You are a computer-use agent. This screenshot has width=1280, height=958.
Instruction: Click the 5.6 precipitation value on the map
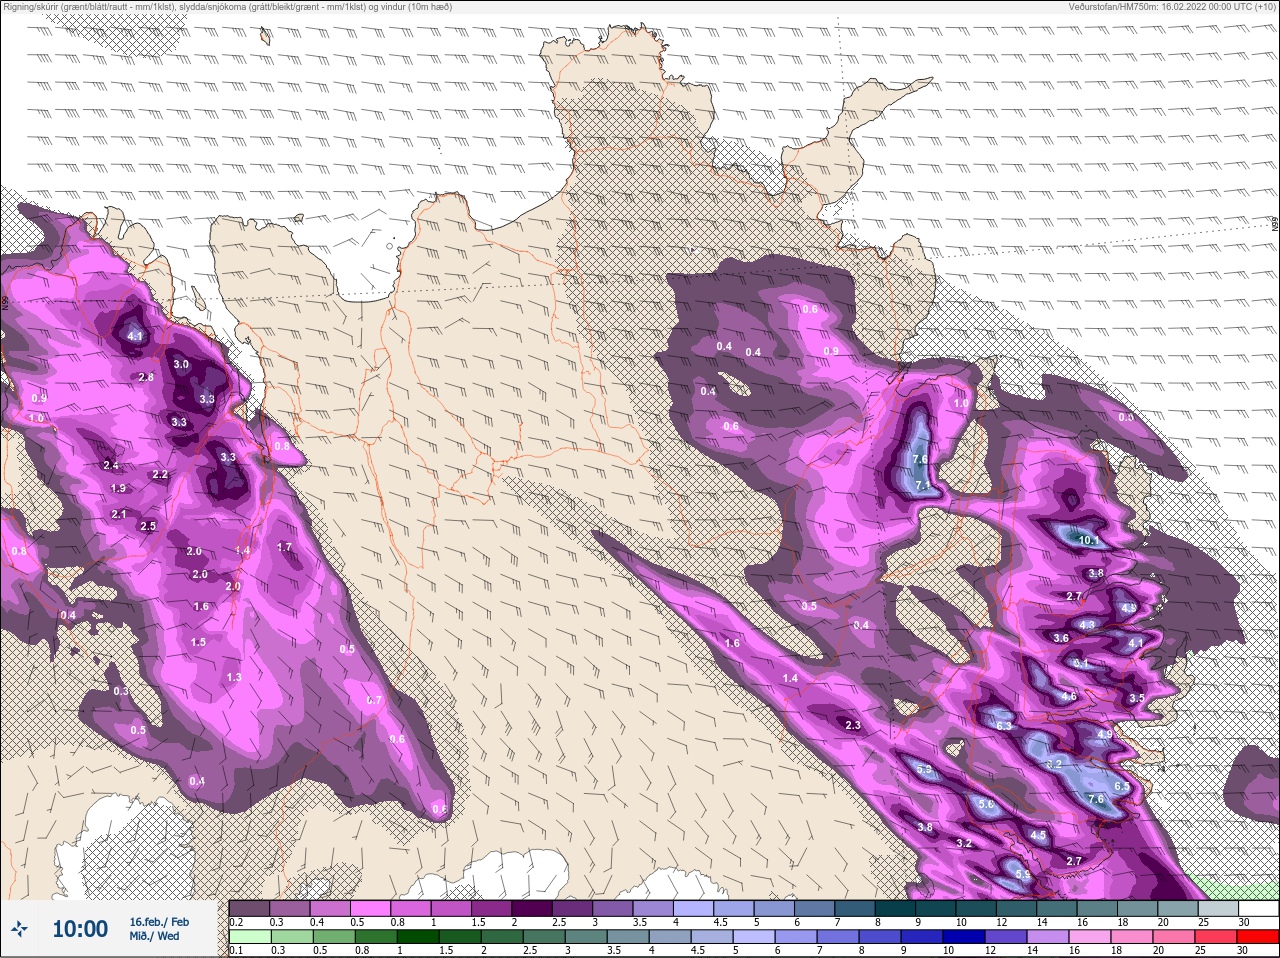987,805
